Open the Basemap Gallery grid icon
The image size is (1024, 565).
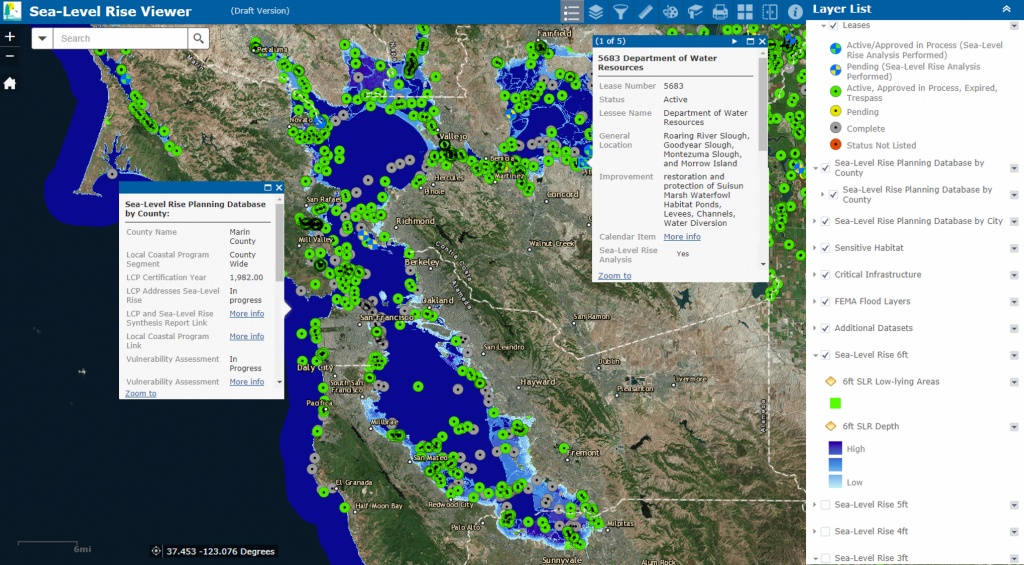pyautogui.click(x=745, y=12)
